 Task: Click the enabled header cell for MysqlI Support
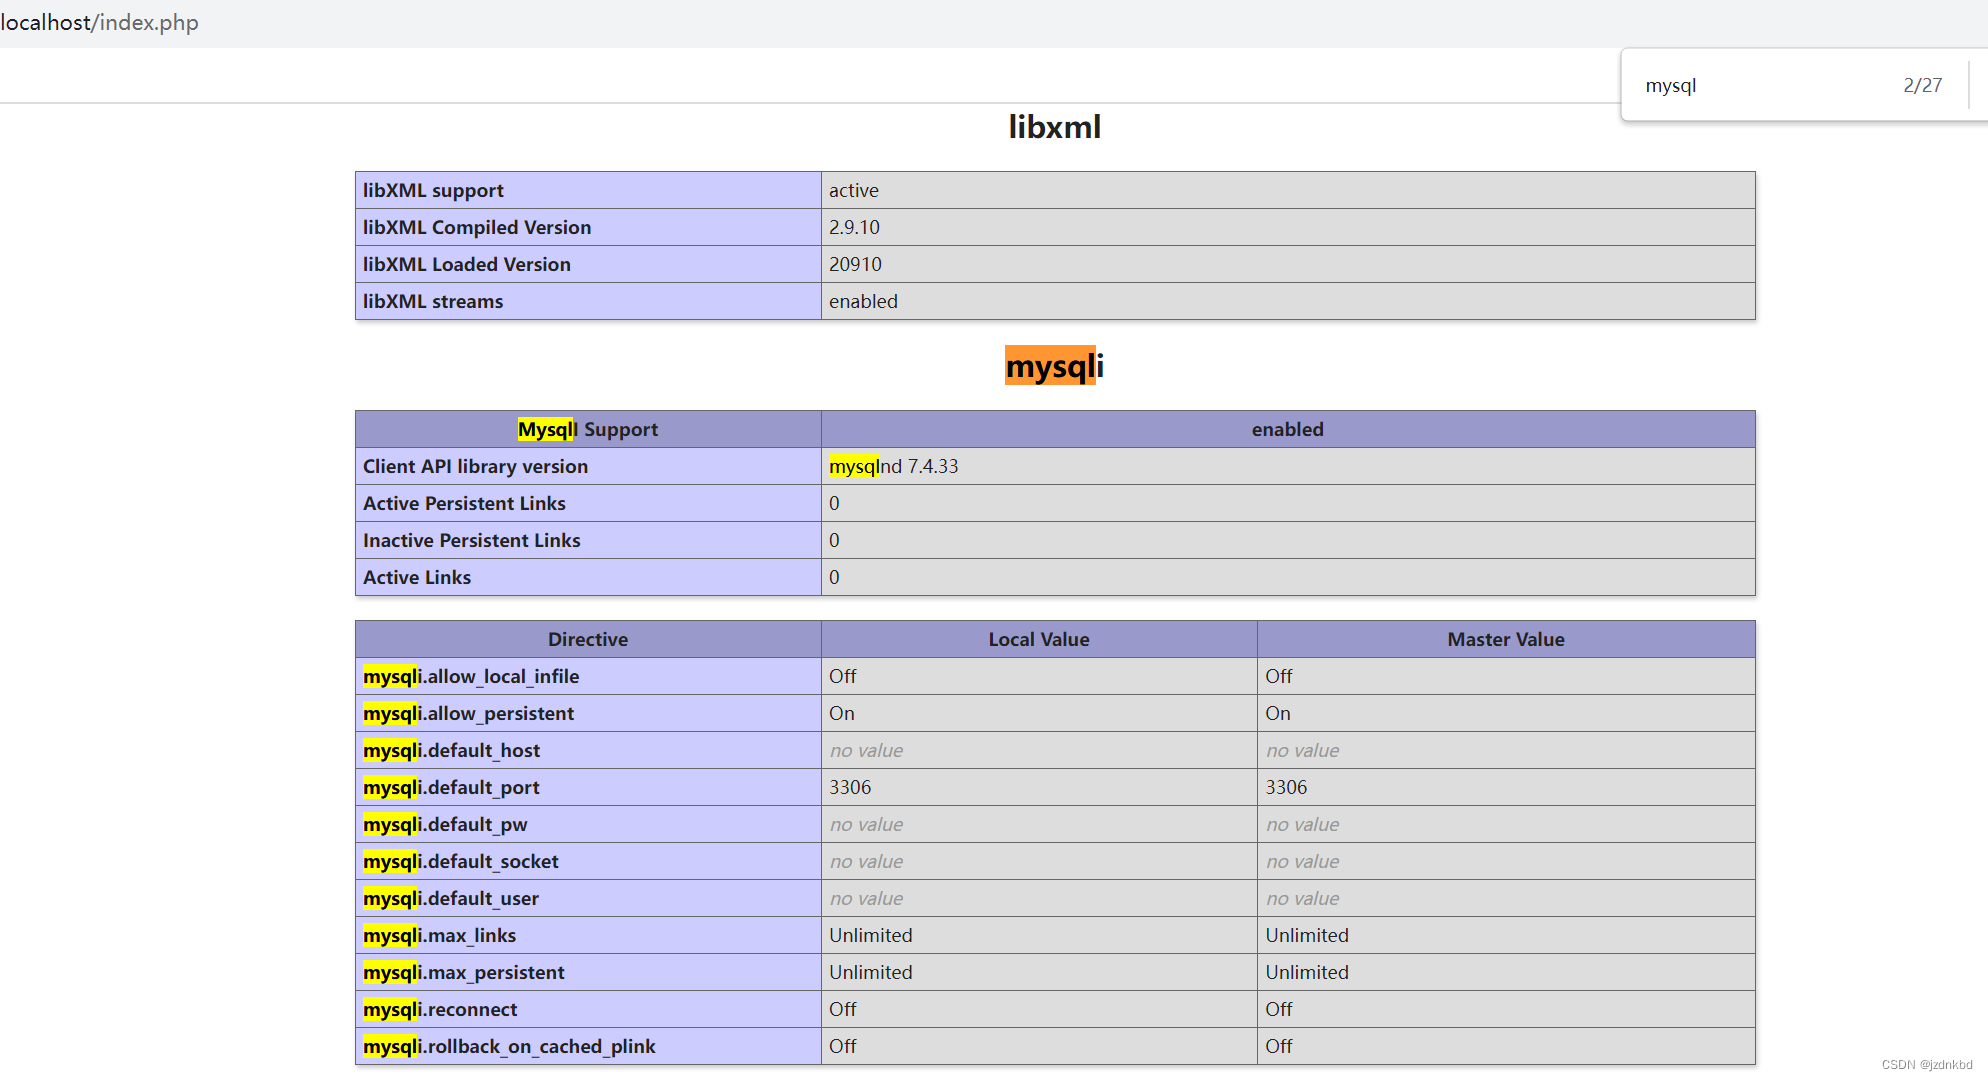coord(1288,429)
